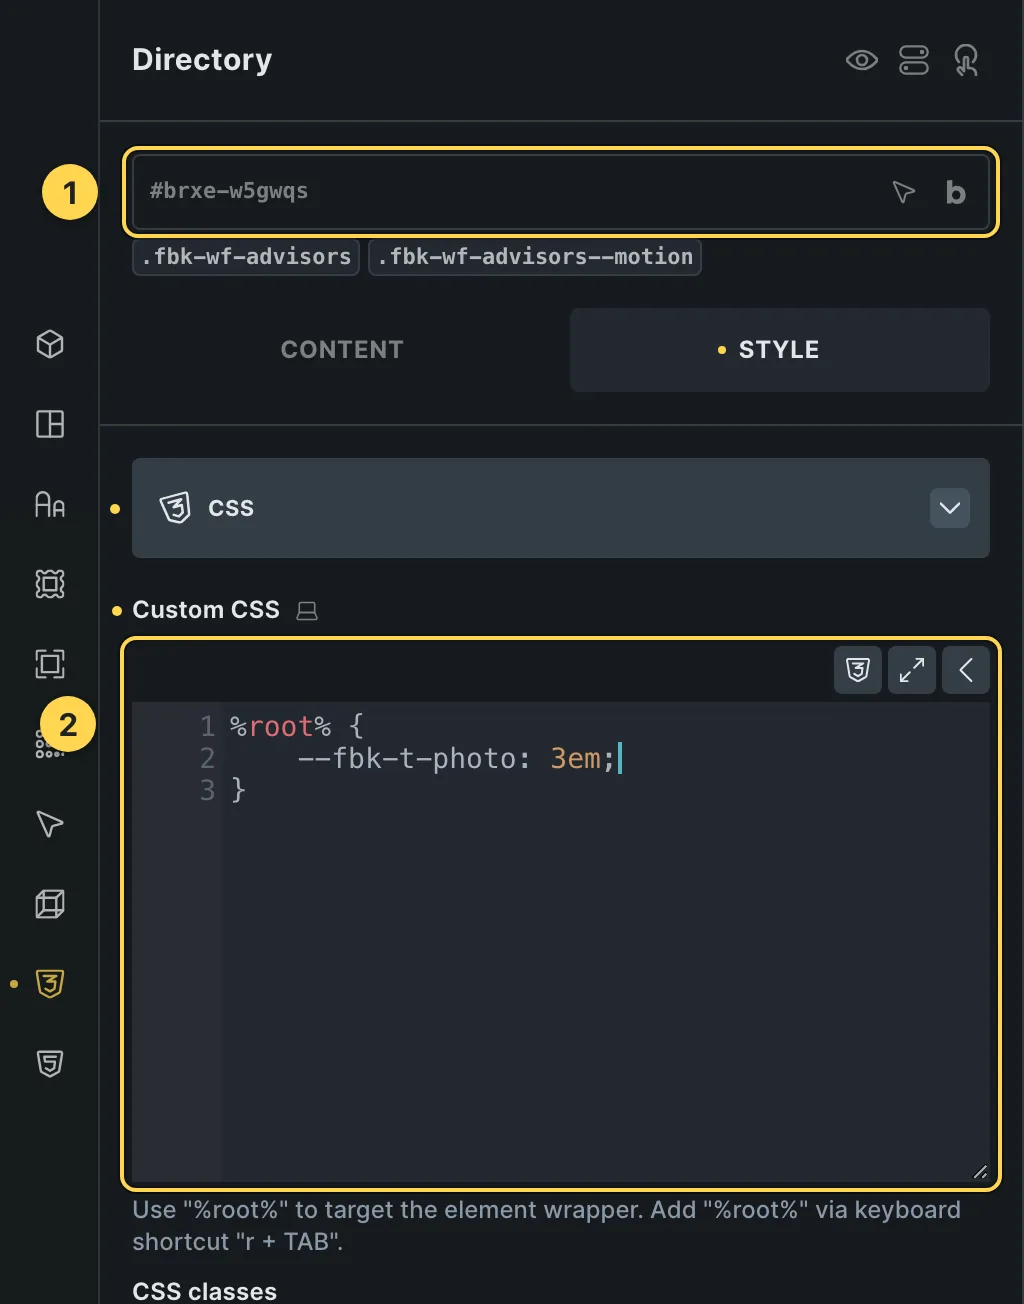The width and height of the screenshot is (1024, 1304).
Task: Click inside the Custom CSS code editor
Action: (561, 942)
